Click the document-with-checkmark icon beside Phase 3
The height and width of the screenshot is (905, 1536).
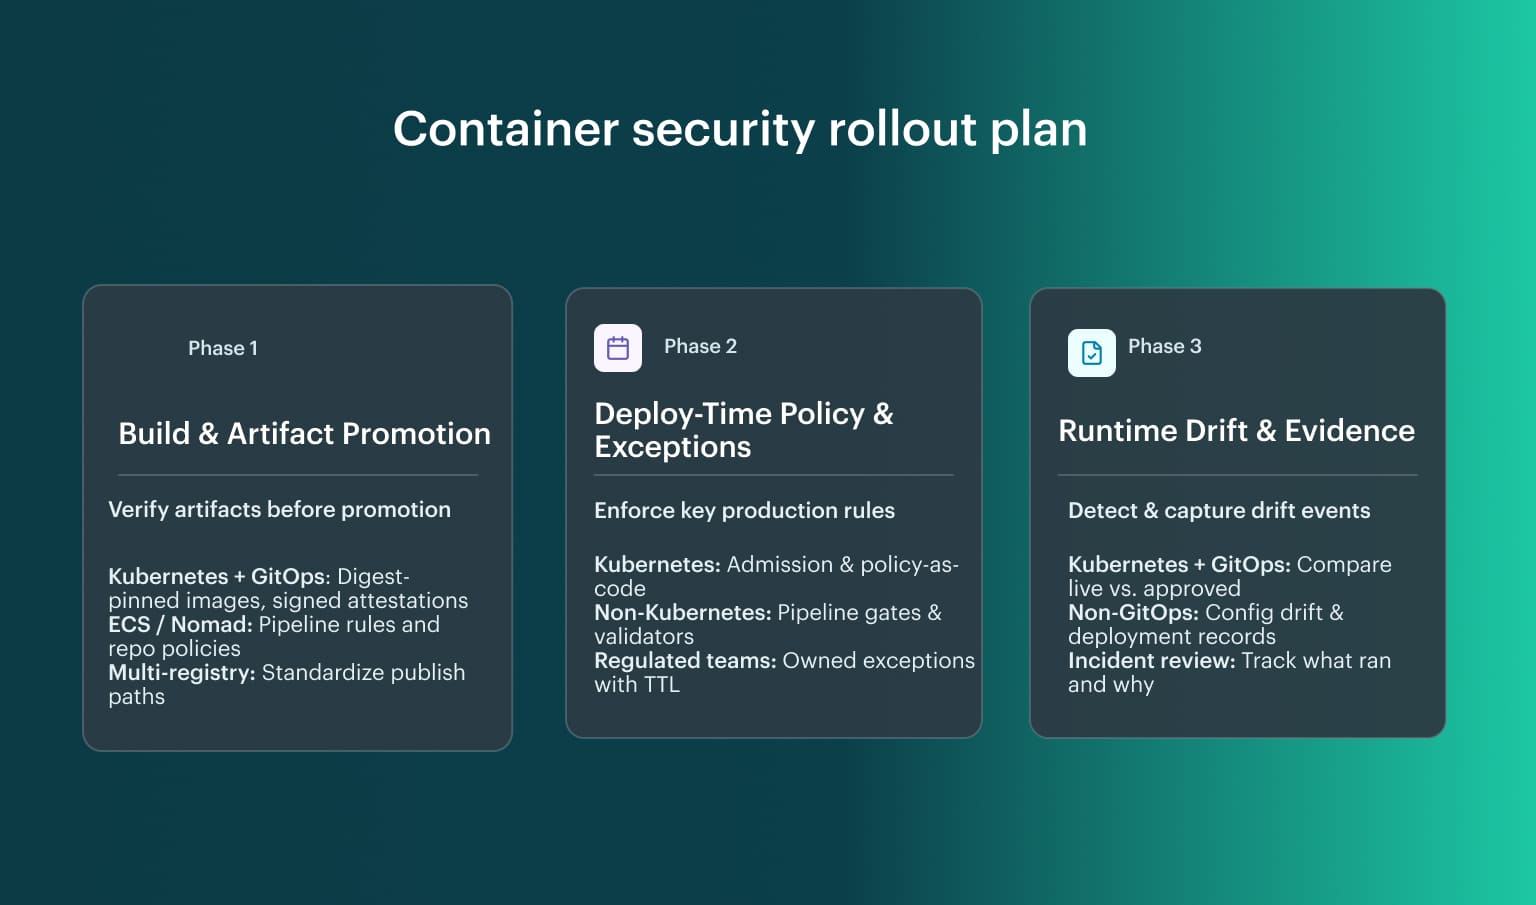[1091, 352]
